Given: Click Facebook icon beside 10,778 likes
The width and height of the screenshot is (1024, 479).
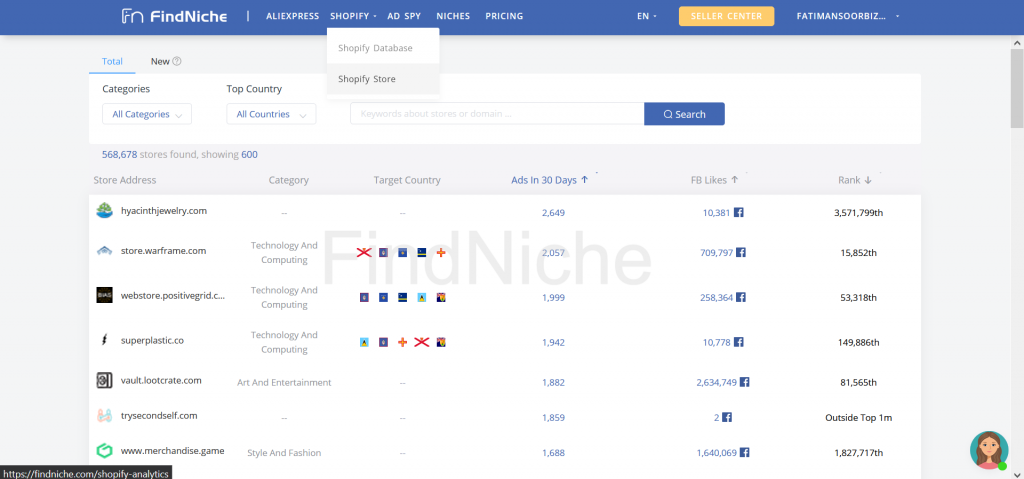Looking at the screenshot, I should (x=739, y=342).
